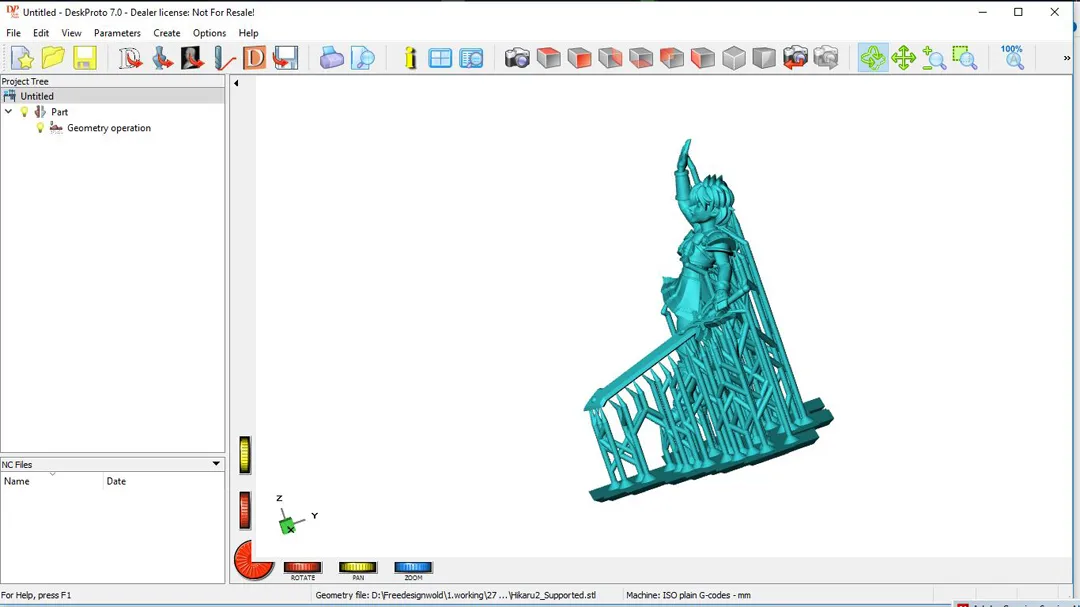Viewport: 1080px width, 607px height.
Task: Sort NC files by Name column header
Action: coord(52,481)
